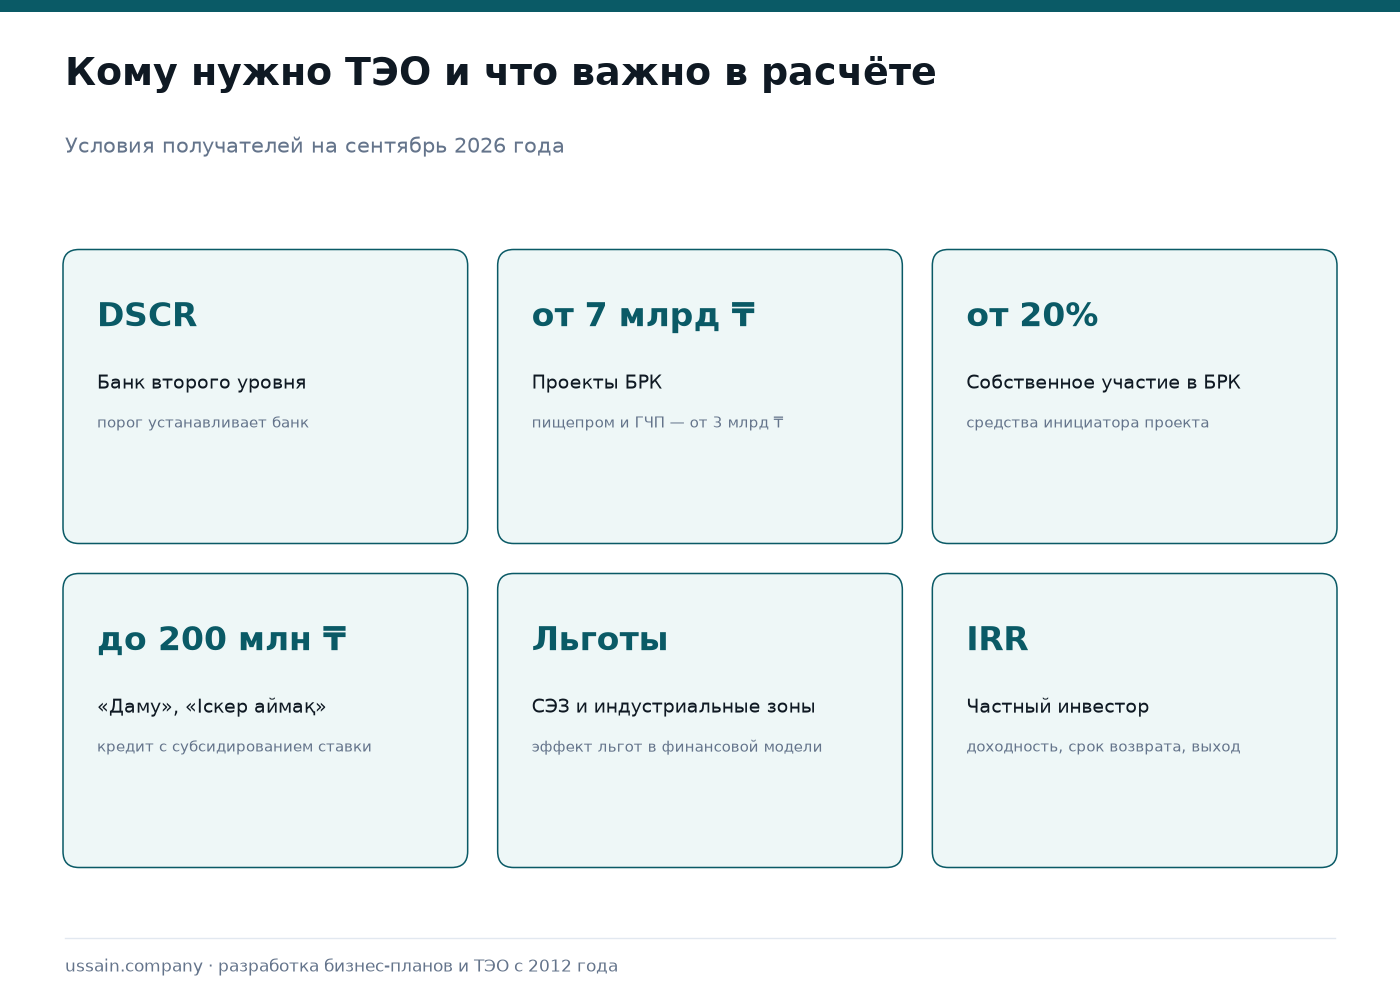Click the "до 200 млн ₸" heading

[222, 639]
